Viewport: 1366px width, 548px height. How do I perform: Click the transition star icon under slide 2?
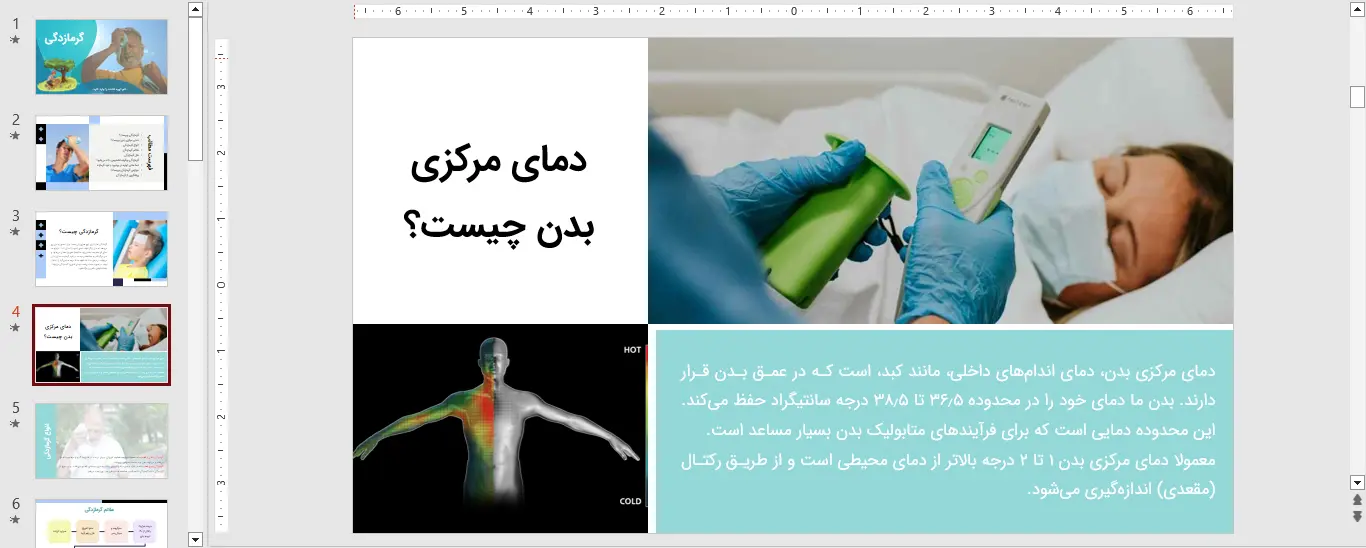tap(15, 136)
